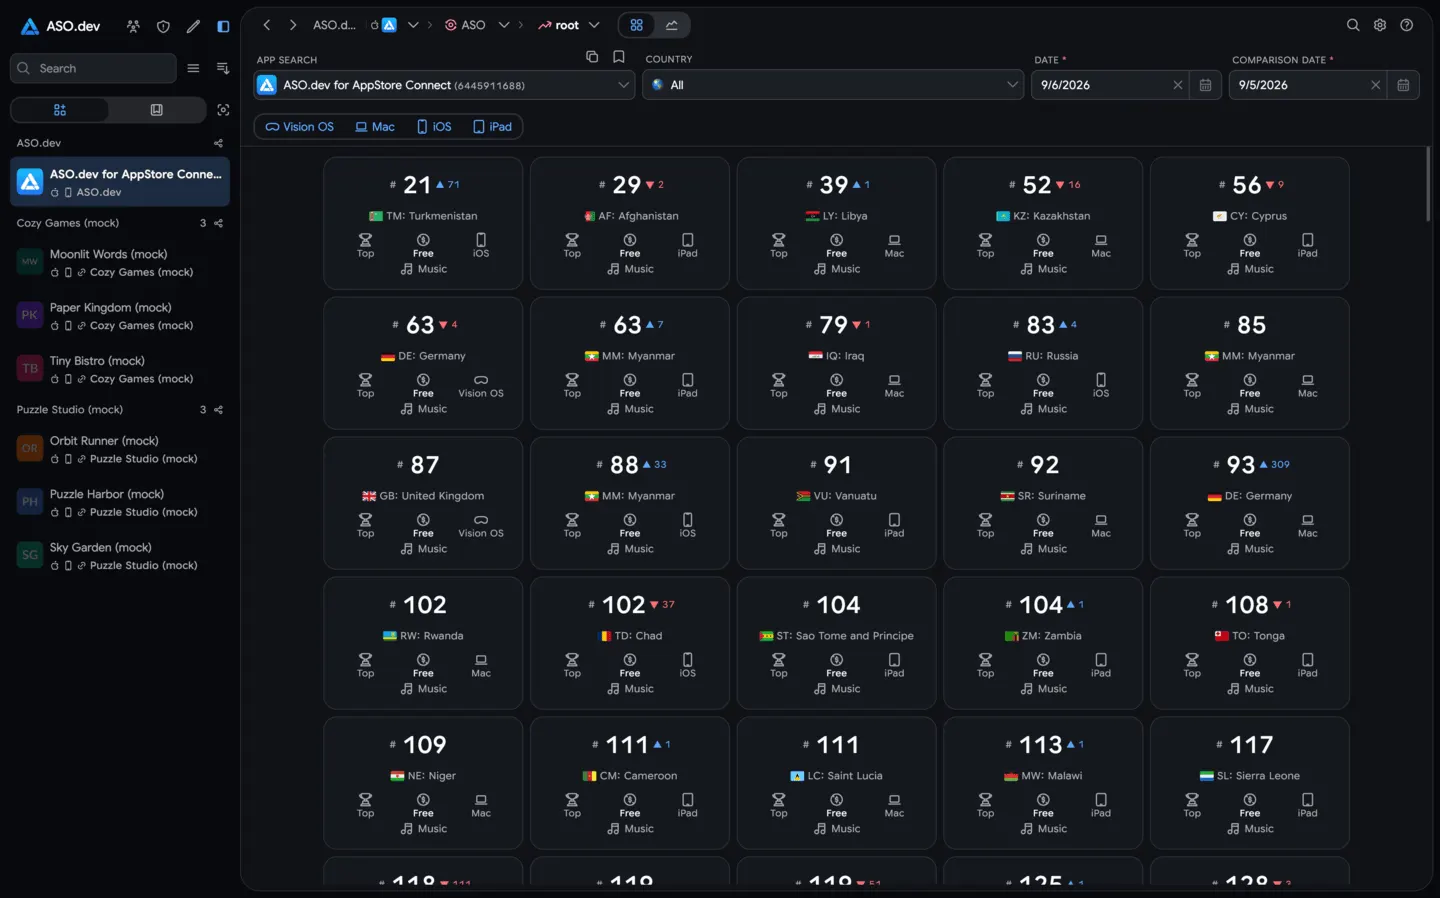Click the copy icon above the app search
The image size is (1440, 898).
pos(592,57)
